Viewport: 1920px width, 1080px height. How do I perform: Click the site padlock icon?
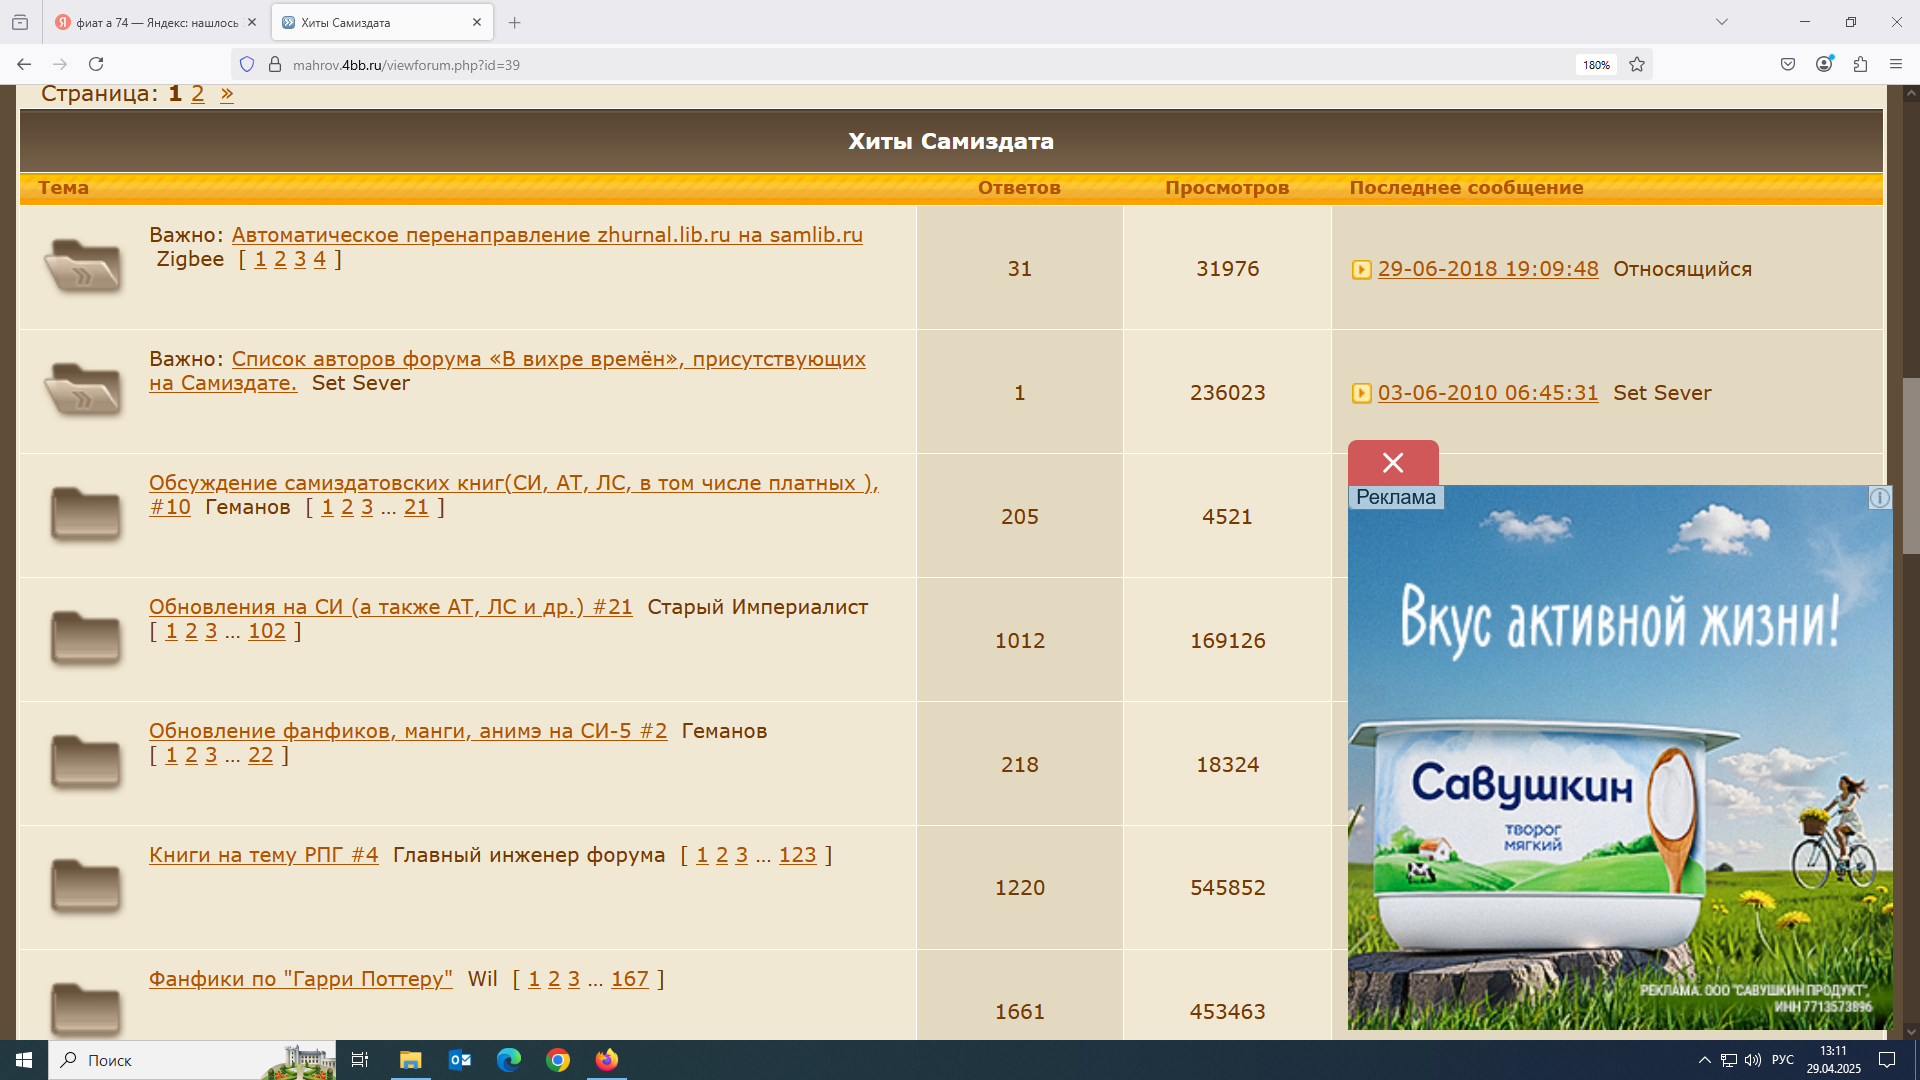click(x=275, y=64)
